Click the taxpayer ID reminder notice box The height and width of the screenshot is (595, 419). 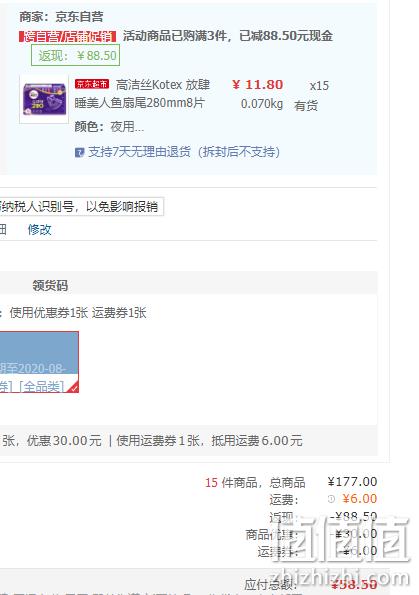(82, 207)
